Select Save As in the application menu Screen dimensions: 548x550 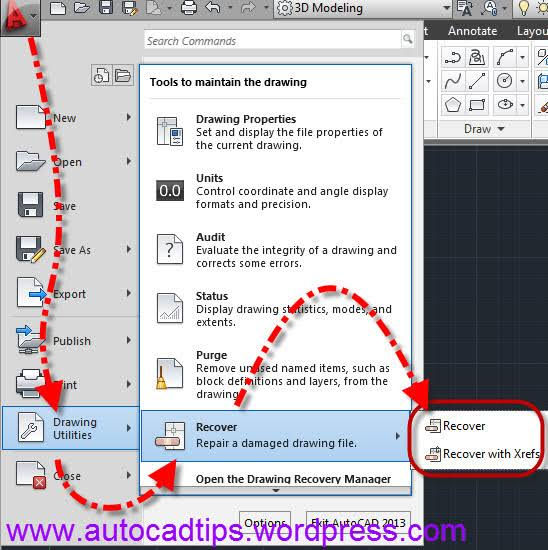point(70,250)
